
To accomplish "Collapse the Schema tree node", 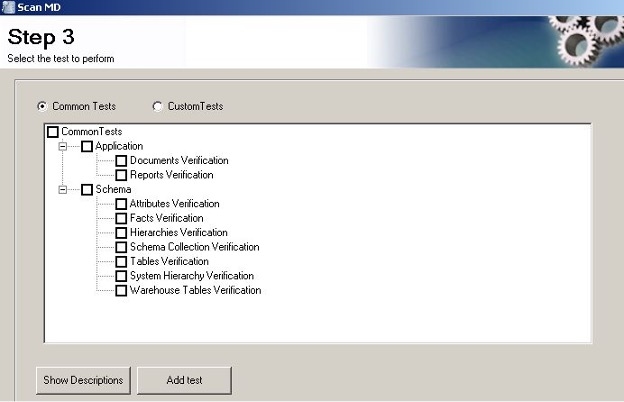I will (x=63, y=190).
